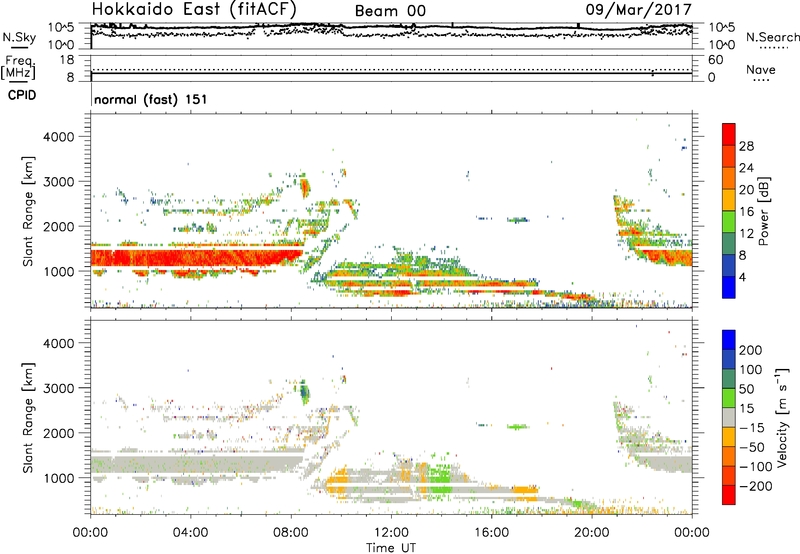Image resolution: width=800 pixels, height=554 pixels.
Task: Click the '1000' tick on velocity panel range axis
Action: 59,478
